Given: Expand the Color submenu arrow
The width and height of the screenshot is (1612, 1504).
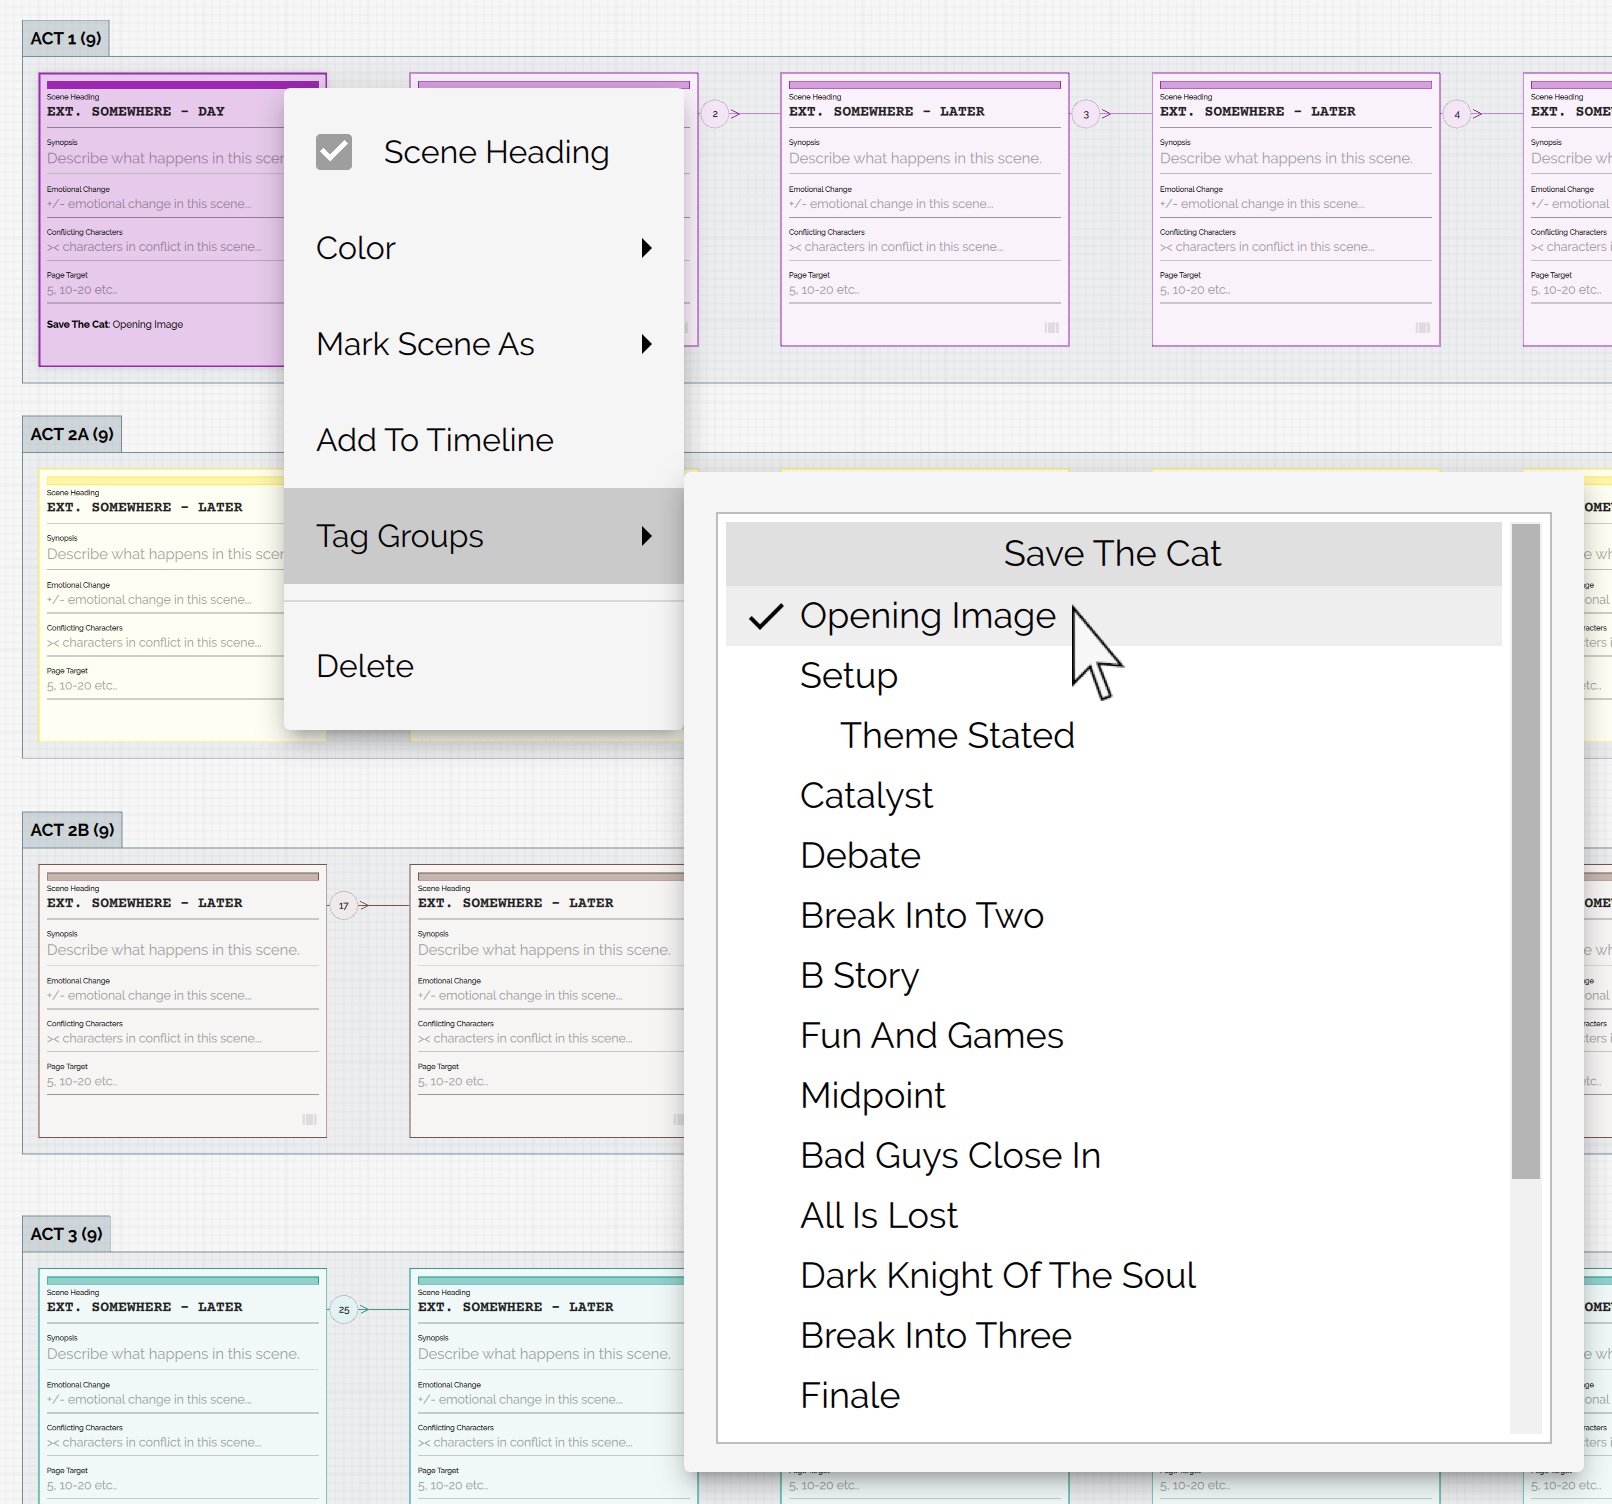Looking at the screenshot, I should (646, 248).
